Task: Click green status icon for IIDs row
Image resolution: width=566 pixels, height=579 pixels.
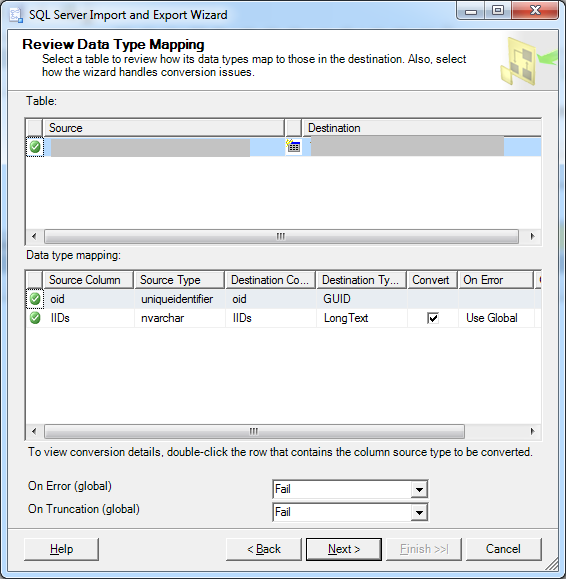Action: click(35, 318)
